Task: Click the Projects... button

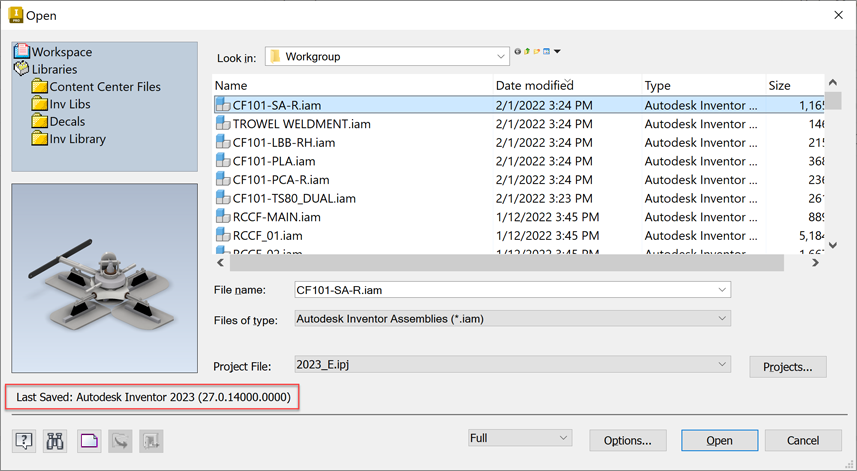Action: (x=788, y=367)
